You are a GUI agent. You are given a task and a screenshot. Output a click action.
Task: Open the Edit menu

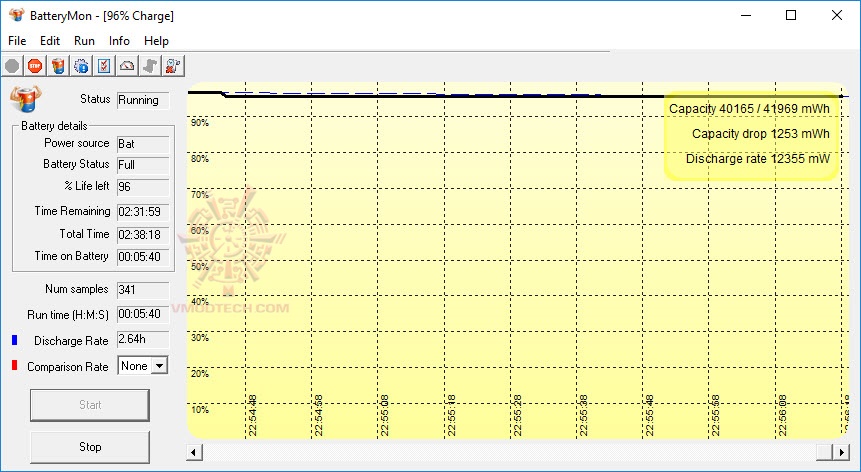click(49, 41)
